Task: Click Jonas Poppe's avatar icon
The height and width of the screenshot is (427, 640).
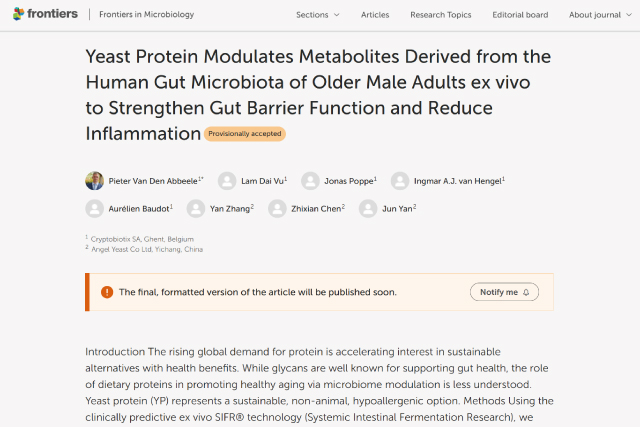Action: 310,181
